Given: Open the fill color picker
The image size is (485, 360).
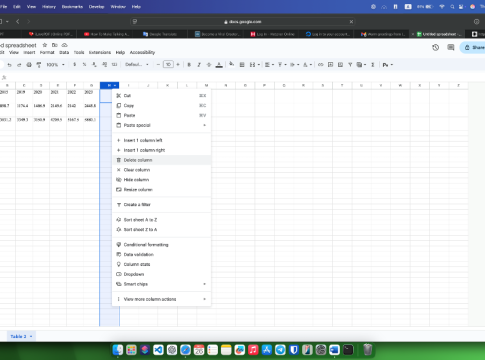Looking at the screenshot, I should (x=231, y=64).
